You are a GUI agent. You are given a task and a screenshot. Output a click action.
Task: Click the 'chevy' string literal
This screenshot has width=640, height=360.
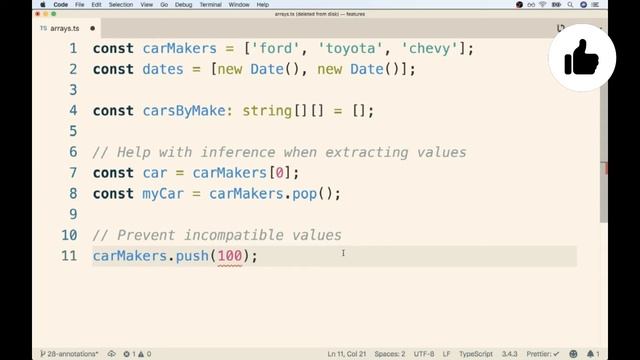tap(429, 49)
